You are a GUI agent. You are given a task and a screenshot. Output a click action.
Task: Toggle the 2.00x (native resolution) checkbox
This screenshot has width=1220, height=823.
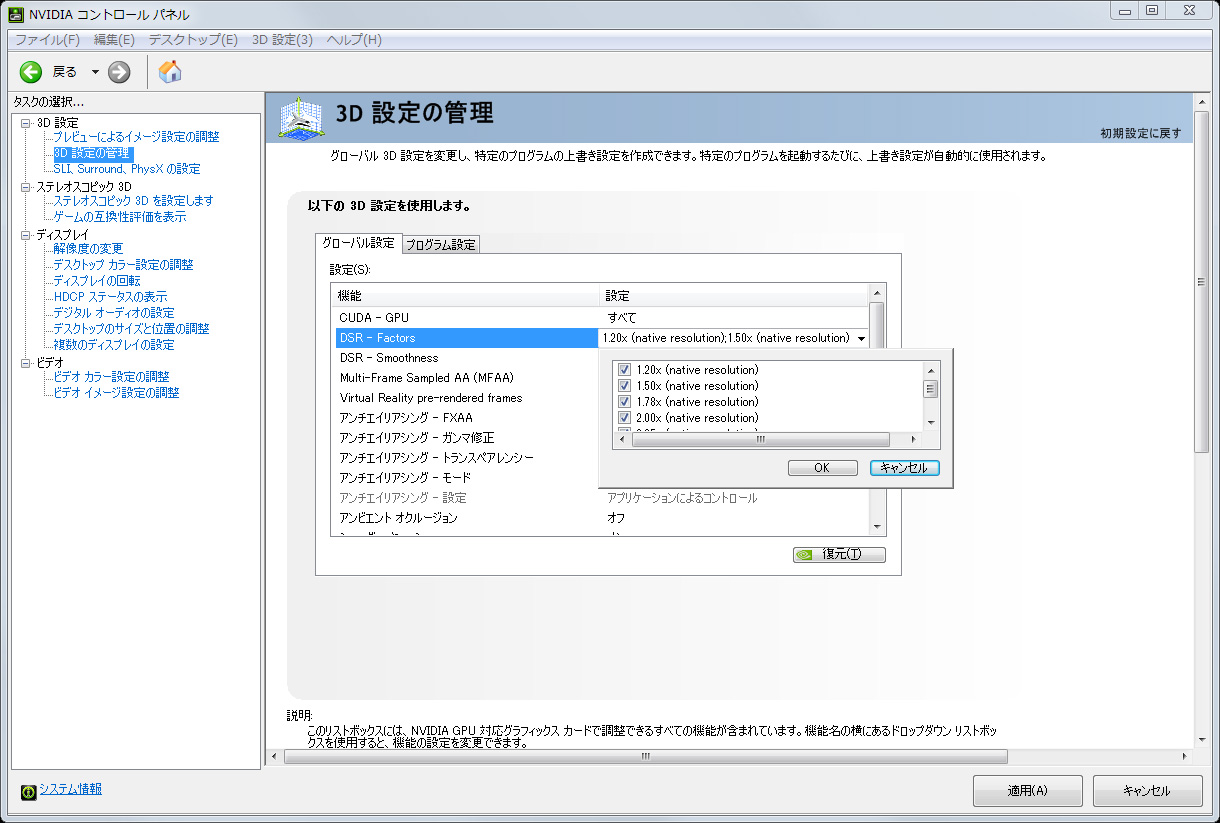coord(624,418)
